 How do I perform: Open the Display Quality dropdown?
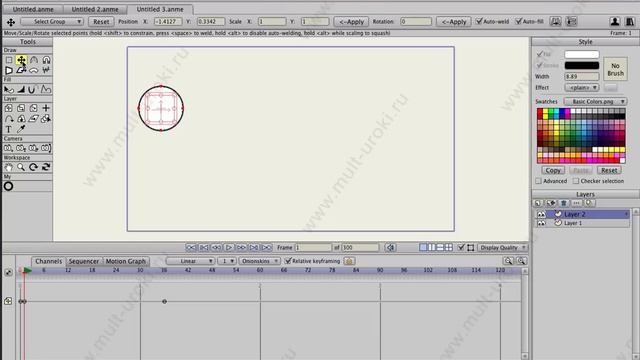click(502, 247)
